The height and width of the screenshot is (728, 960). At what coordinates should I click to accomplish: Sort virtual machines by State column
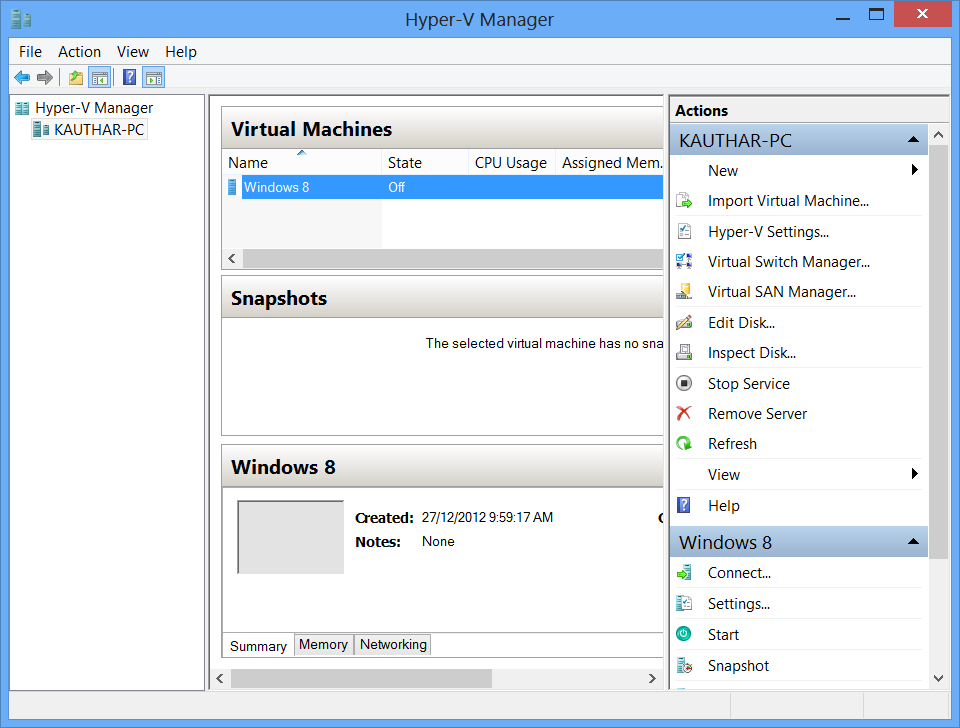(426, 163)
